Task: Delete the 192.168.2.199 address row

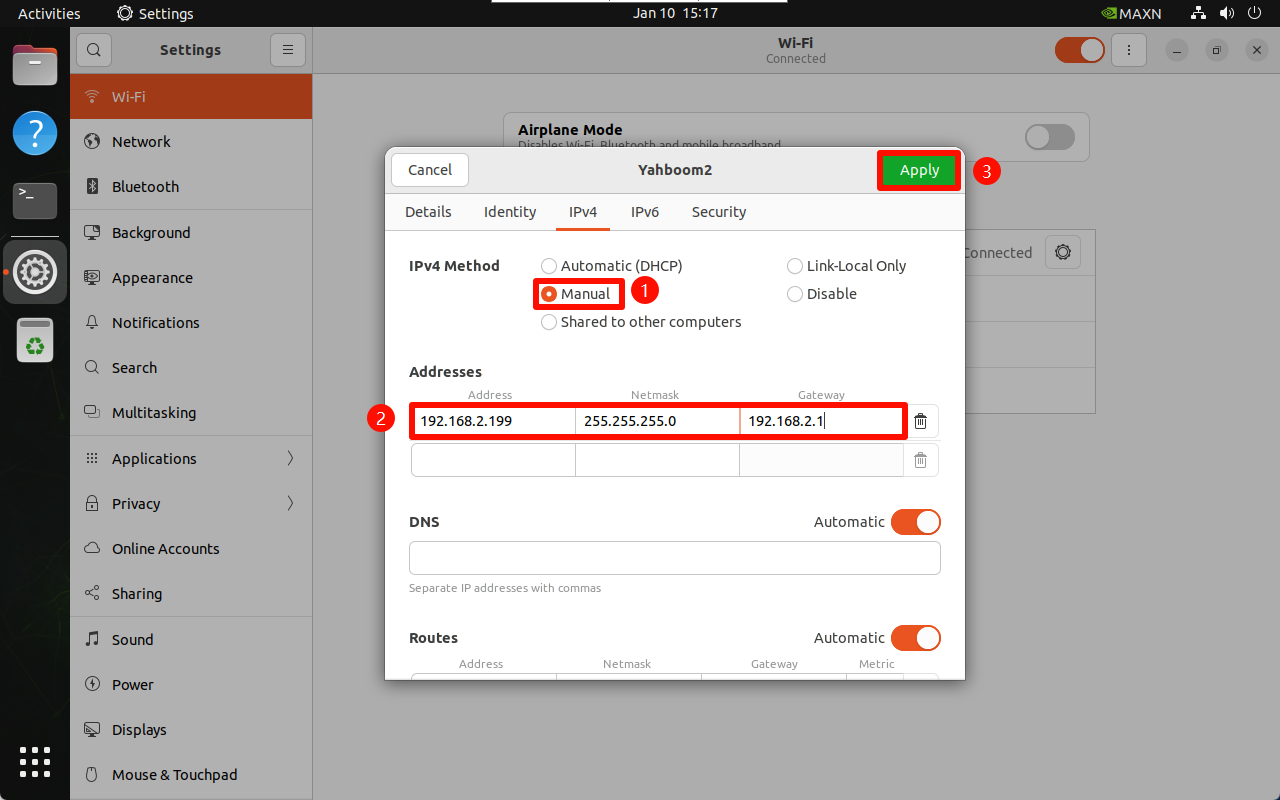Action: tap(920, 421)
